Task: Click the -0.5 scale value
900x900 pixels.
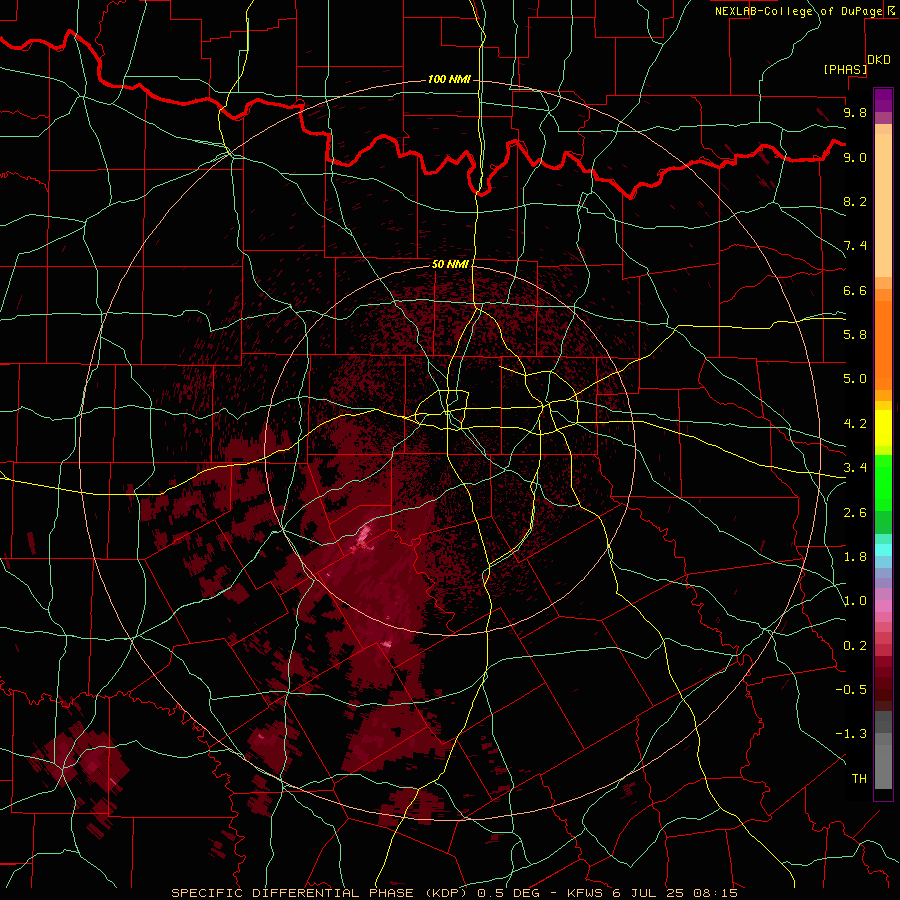Action: click(851, 690)
